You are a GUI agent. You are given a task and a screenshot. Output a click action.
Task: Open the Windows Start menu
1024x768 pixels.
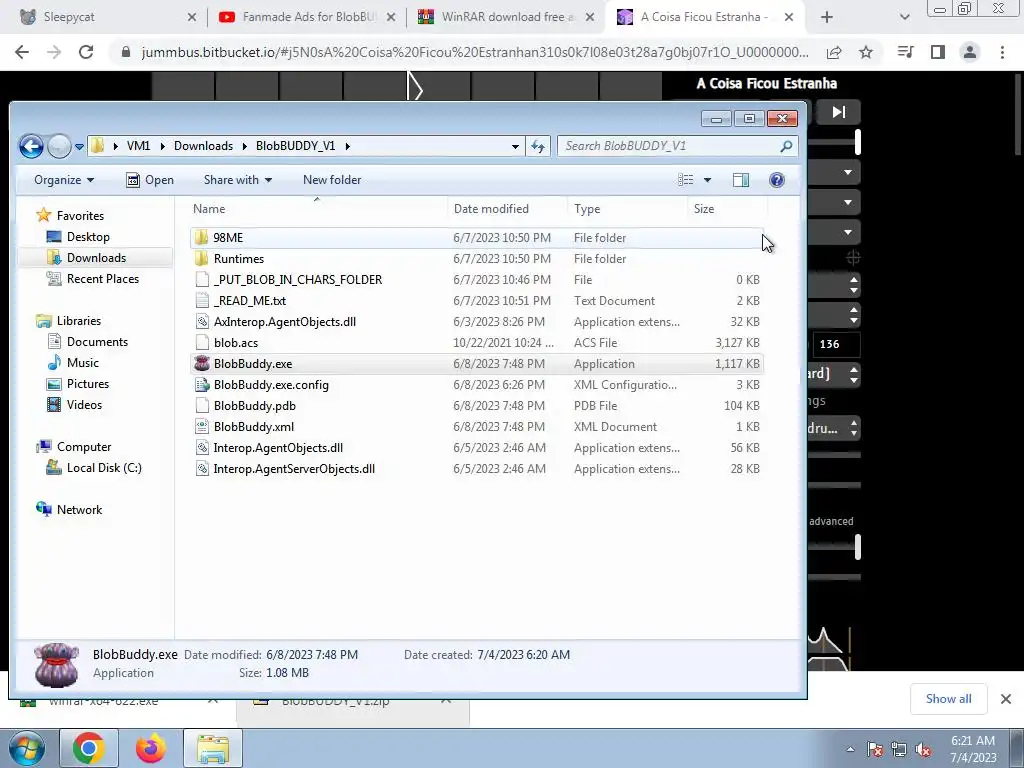tap(27, 748)
